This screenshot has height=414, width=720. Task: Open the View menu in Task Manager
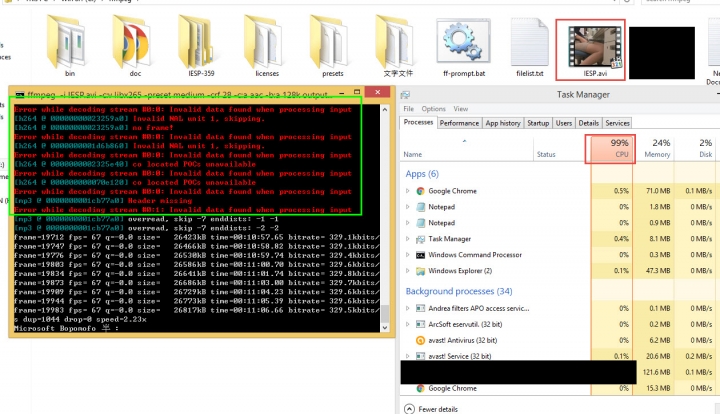point(461,109)
